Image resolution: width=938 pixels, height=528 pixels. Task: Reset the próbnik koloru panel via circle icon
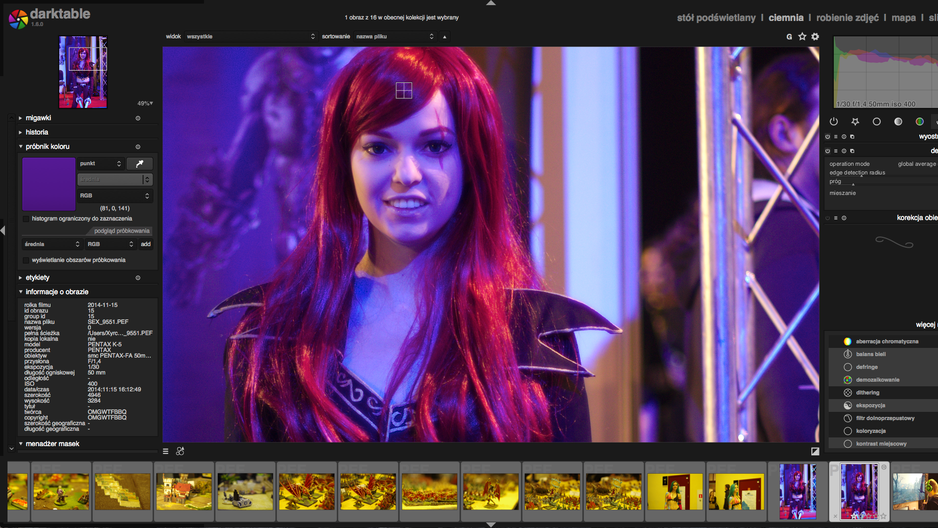click(x=138, y=147)
